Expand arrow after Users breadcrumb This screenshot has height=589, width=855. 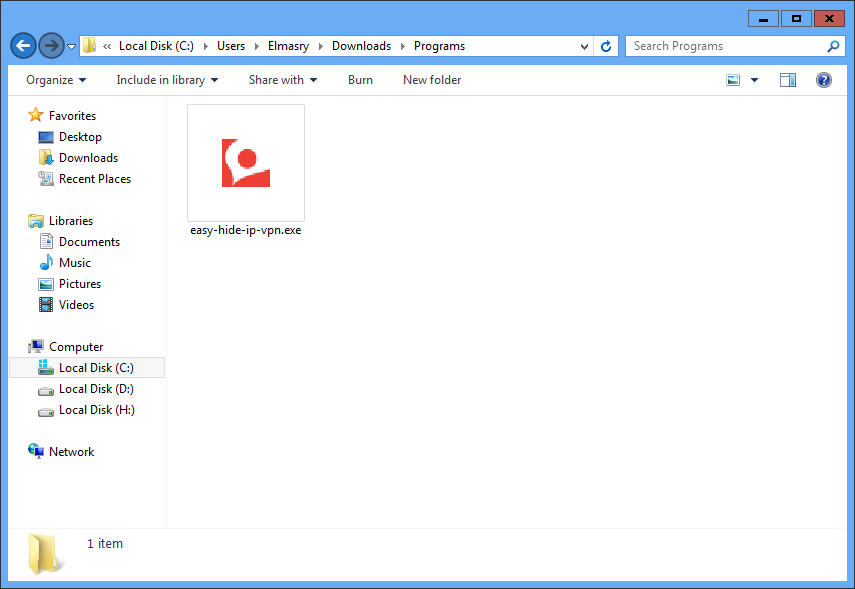click(256, 46)
